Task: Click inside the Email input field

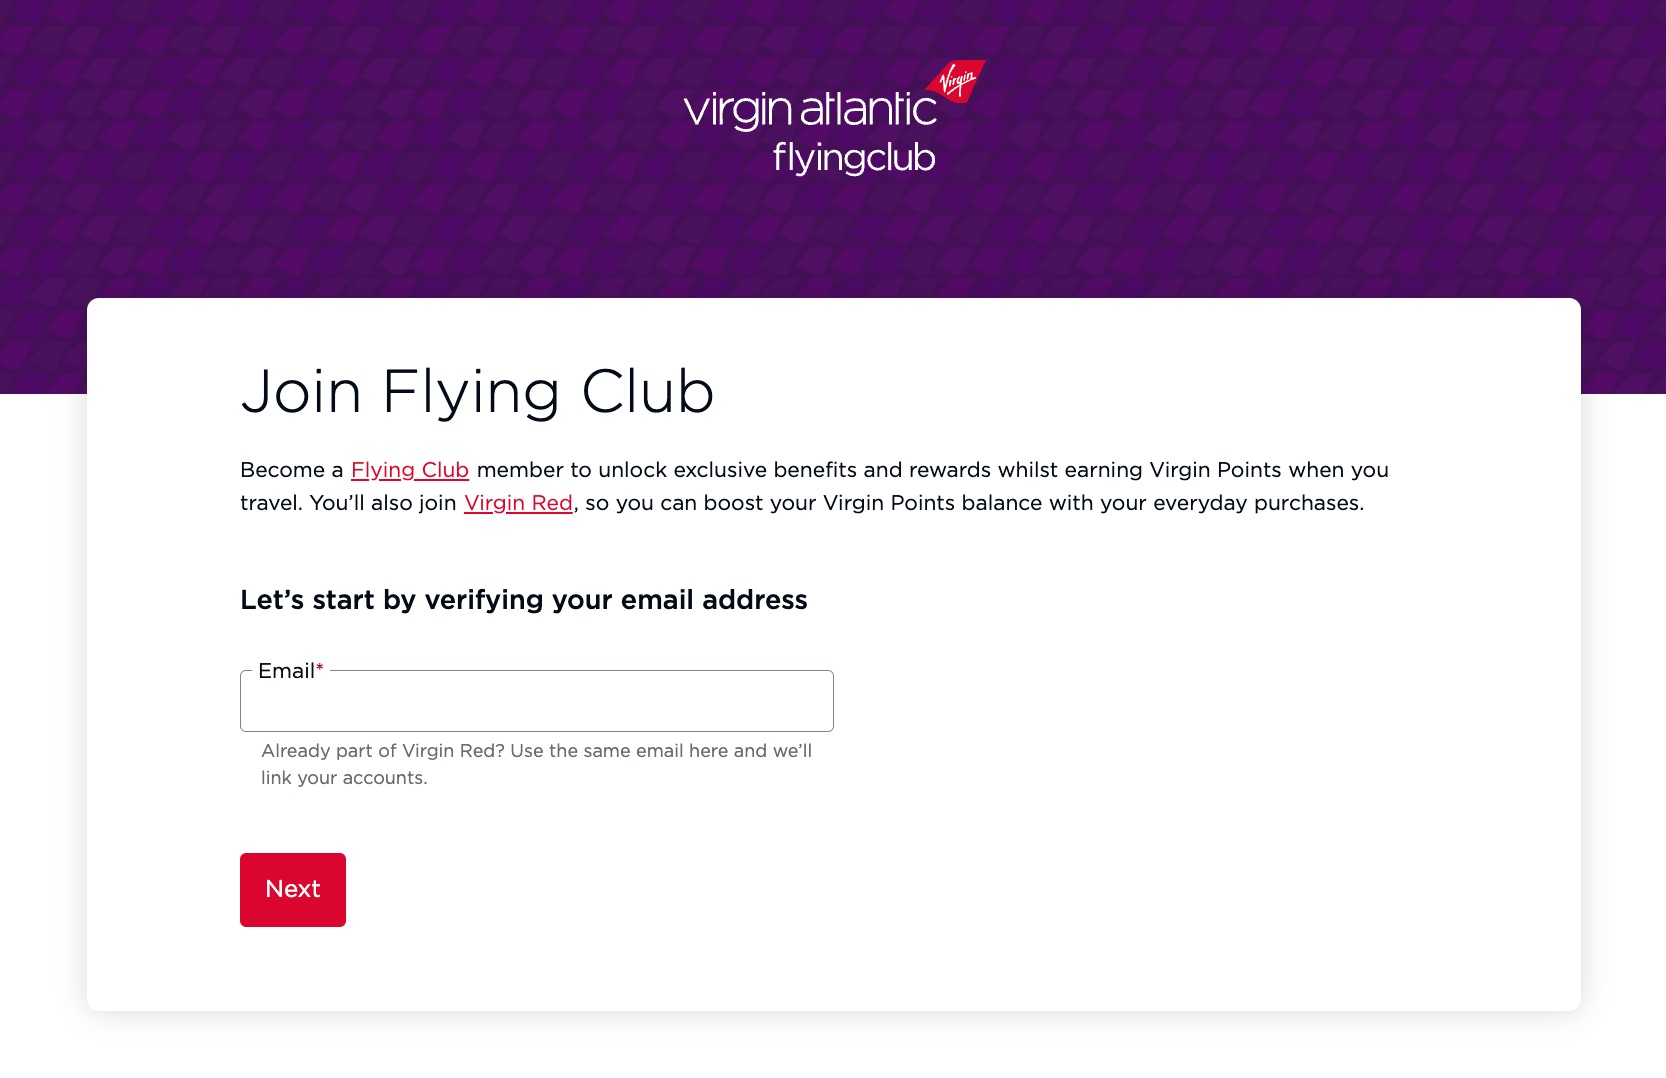Action: [x=536, y=702]
